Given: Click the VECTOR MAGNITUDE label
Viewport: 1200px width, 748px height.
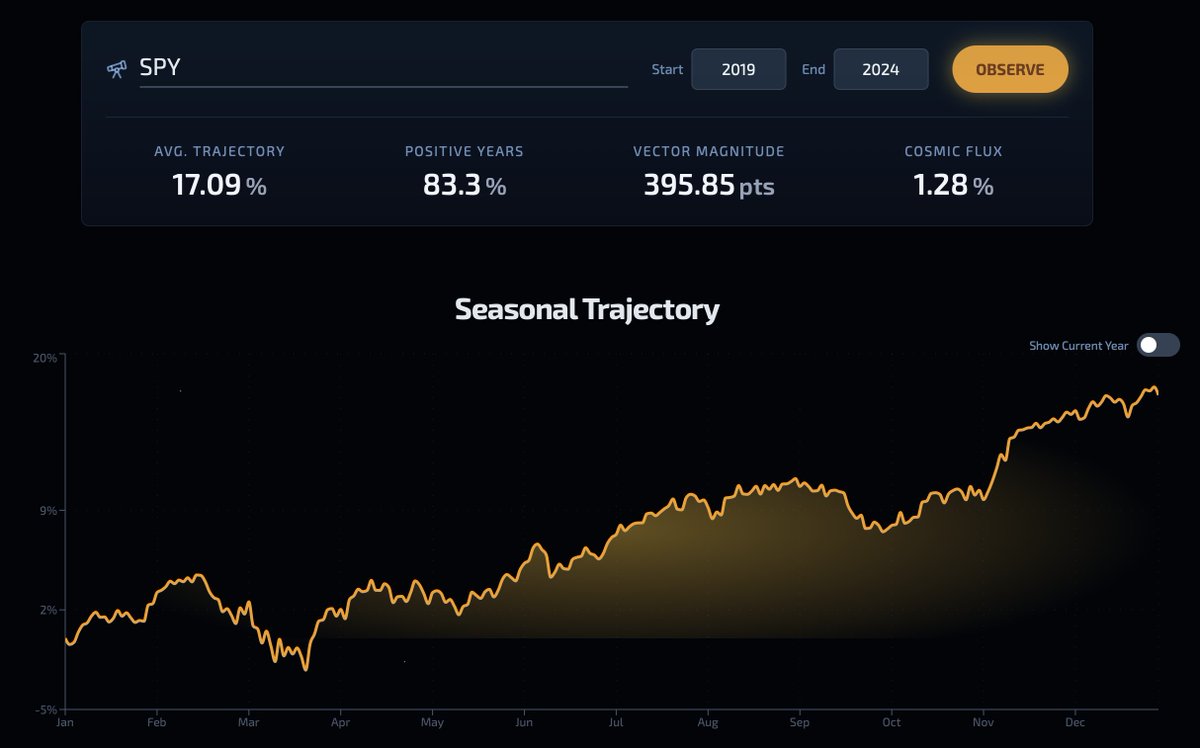Looking at the screenshot, I should [708, 151].
